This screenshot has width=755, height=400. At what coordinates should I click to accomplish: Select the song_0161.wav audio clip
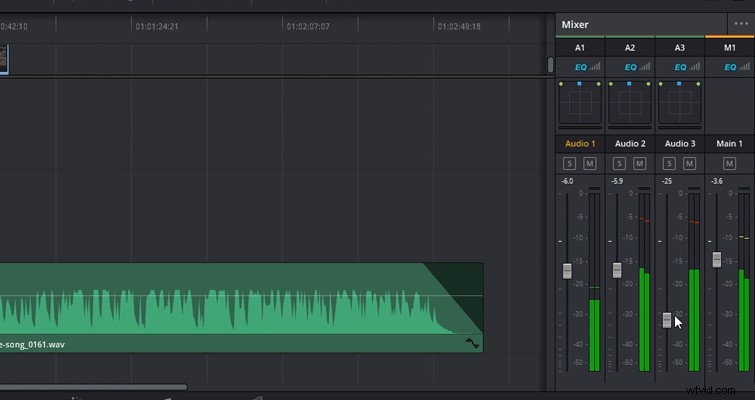click(x=241, y=308)
